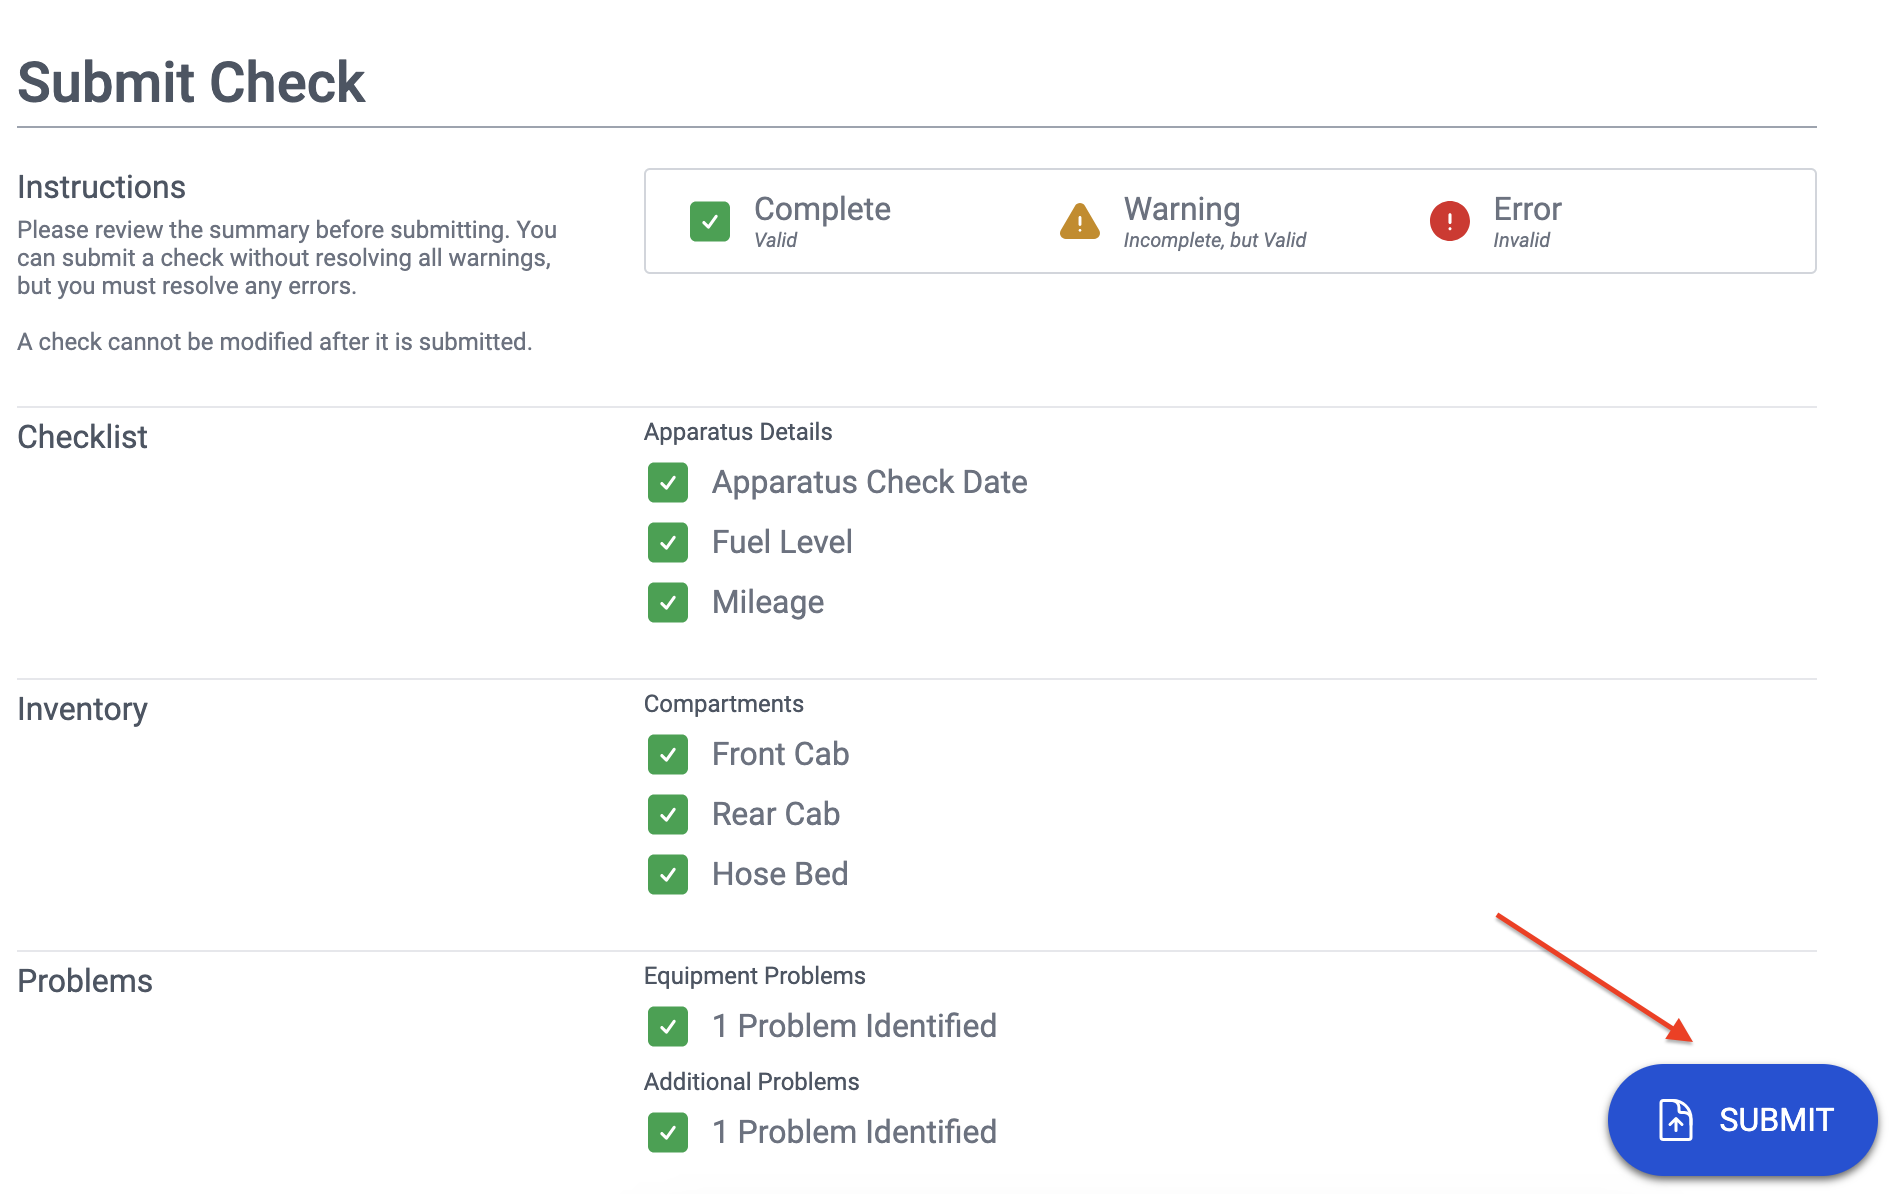This screenshot has width=1894, height=1194.
Task: Click the 'Additional Problems' subheading
Action: (752, 1082)
